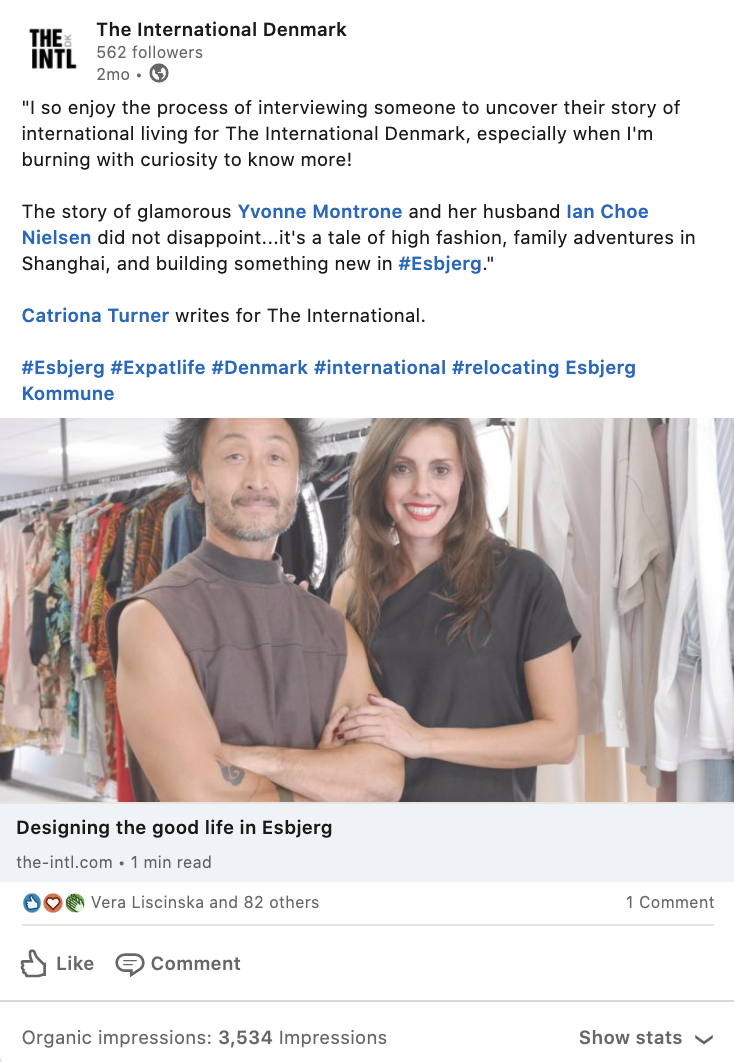Open 'Designing the good life in Esbjerg' title
The height and width of the screenshot is (1062, 734).
[x=174, y=828]
